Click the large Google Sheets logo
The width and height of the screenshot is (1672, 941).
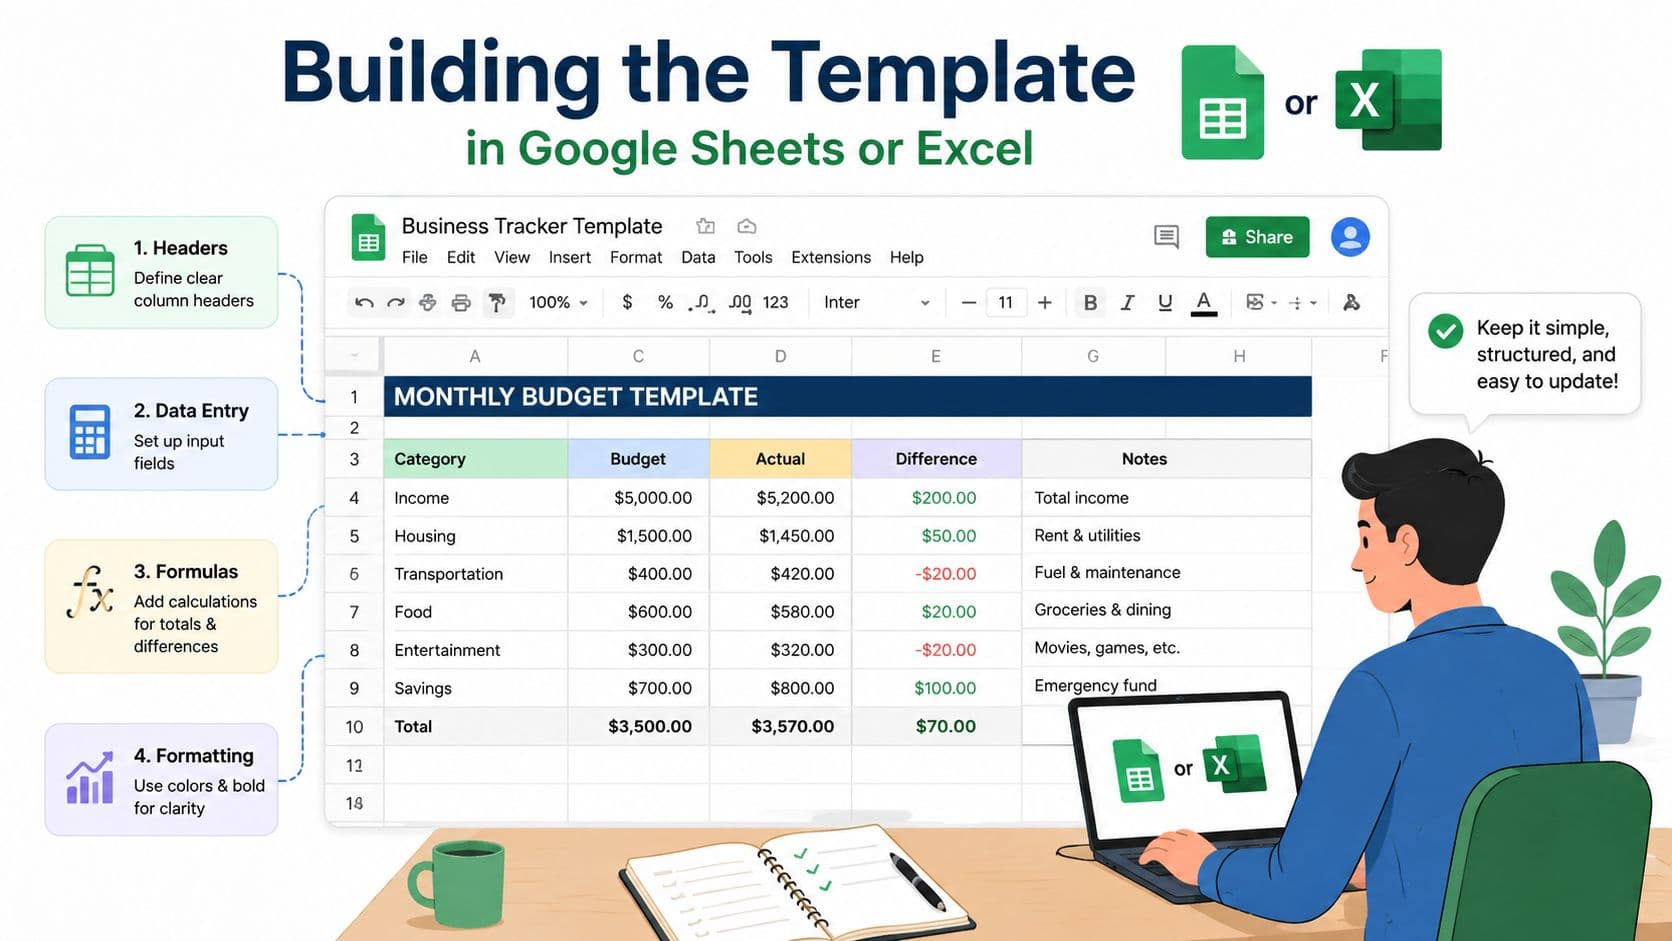(x=1222, y=102)
